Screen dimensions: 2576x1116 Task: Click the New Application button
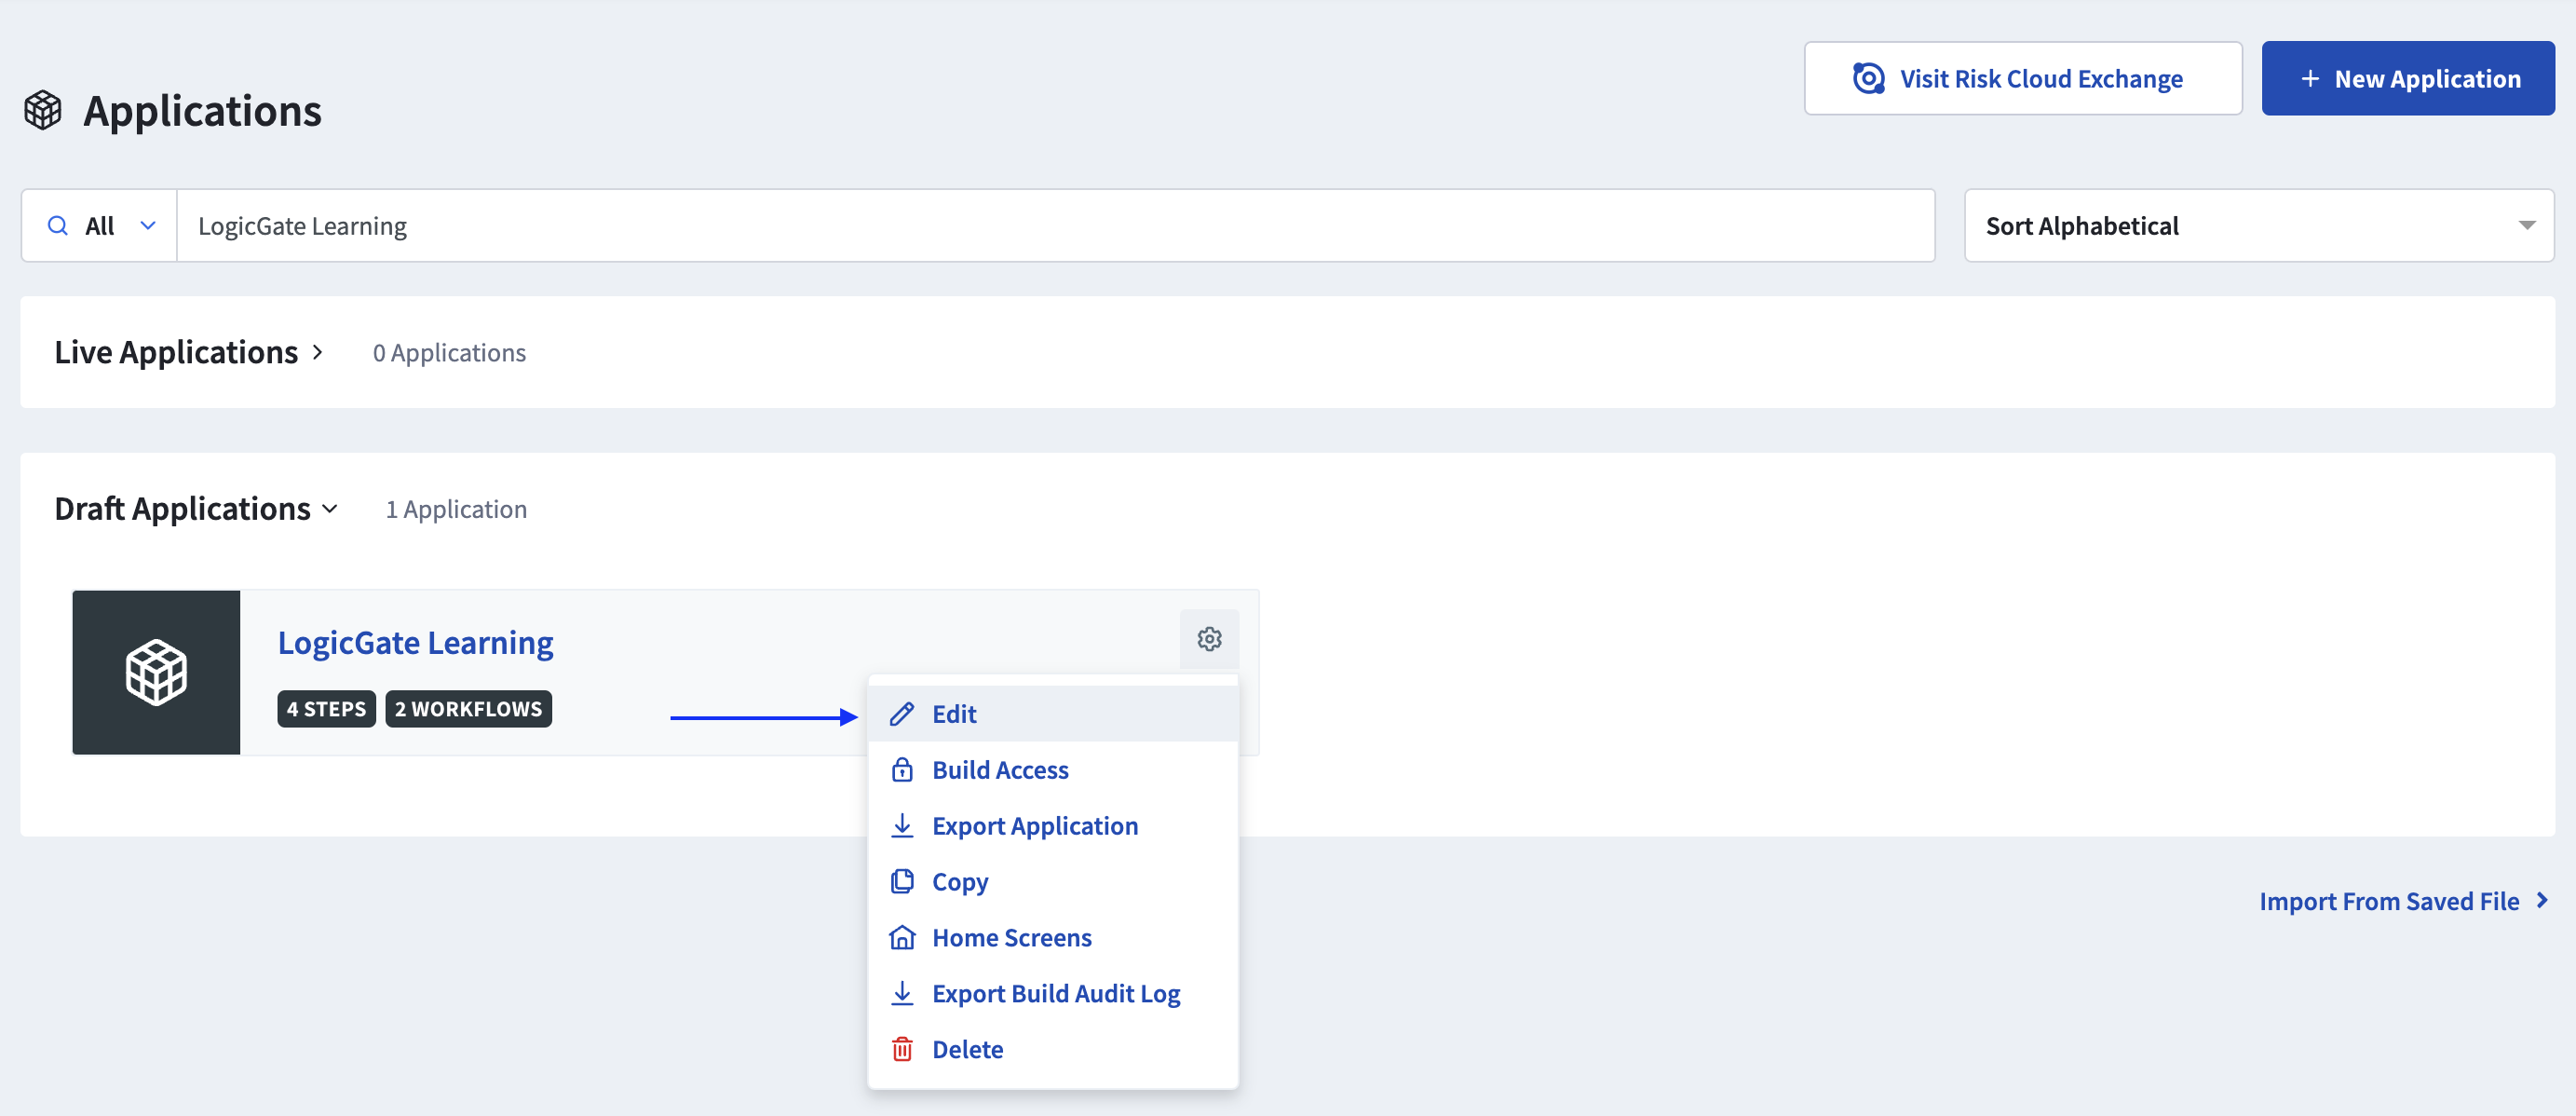pyautogui.click(x=2408, y=78)
